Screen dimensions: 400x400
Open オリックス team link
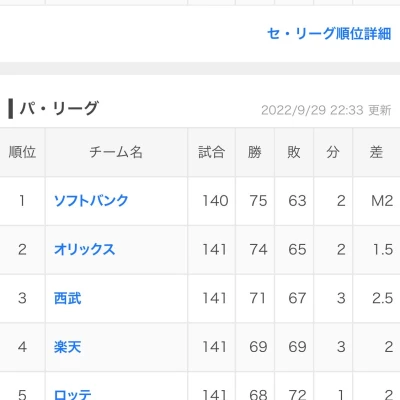point(84,249)
